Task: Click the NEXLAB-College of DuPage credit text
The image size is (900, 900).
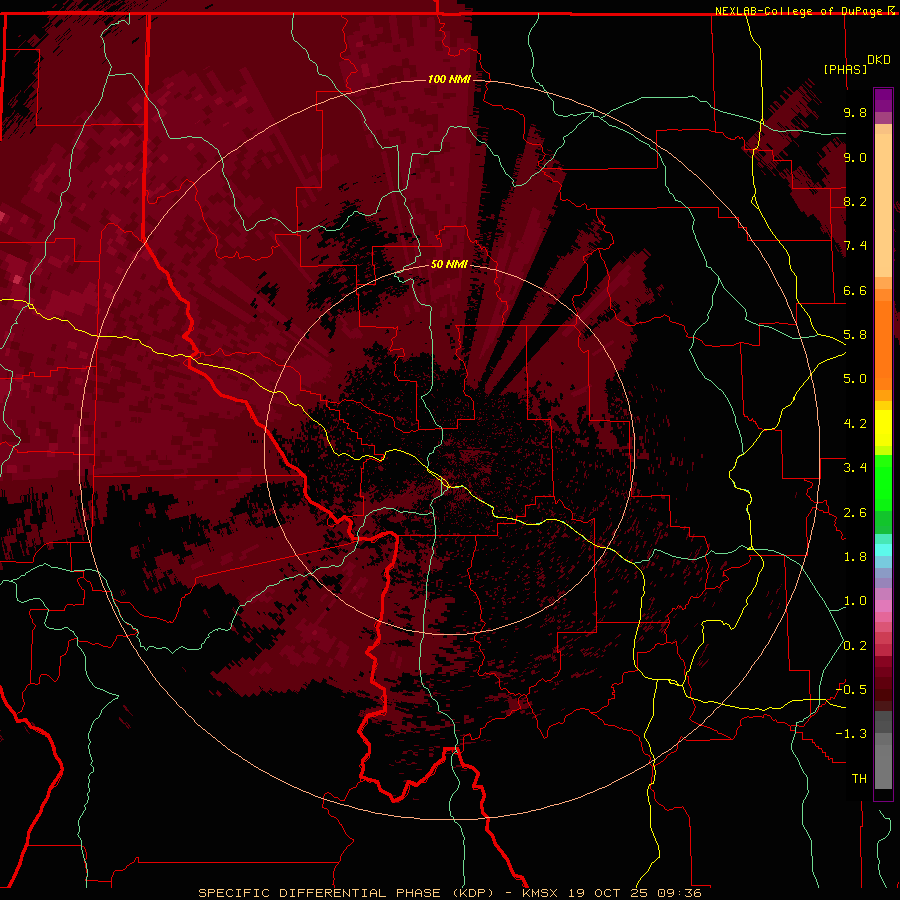Action: pos(800,11)
